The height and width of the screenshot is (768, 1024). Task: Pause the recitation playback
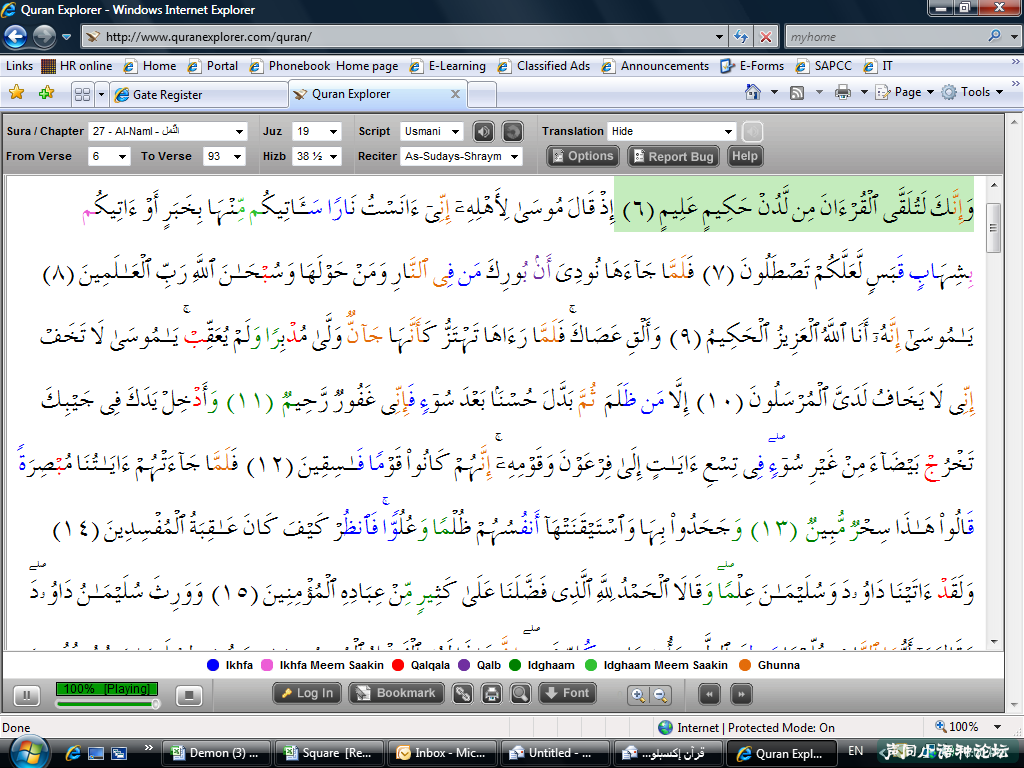point(27,696)
